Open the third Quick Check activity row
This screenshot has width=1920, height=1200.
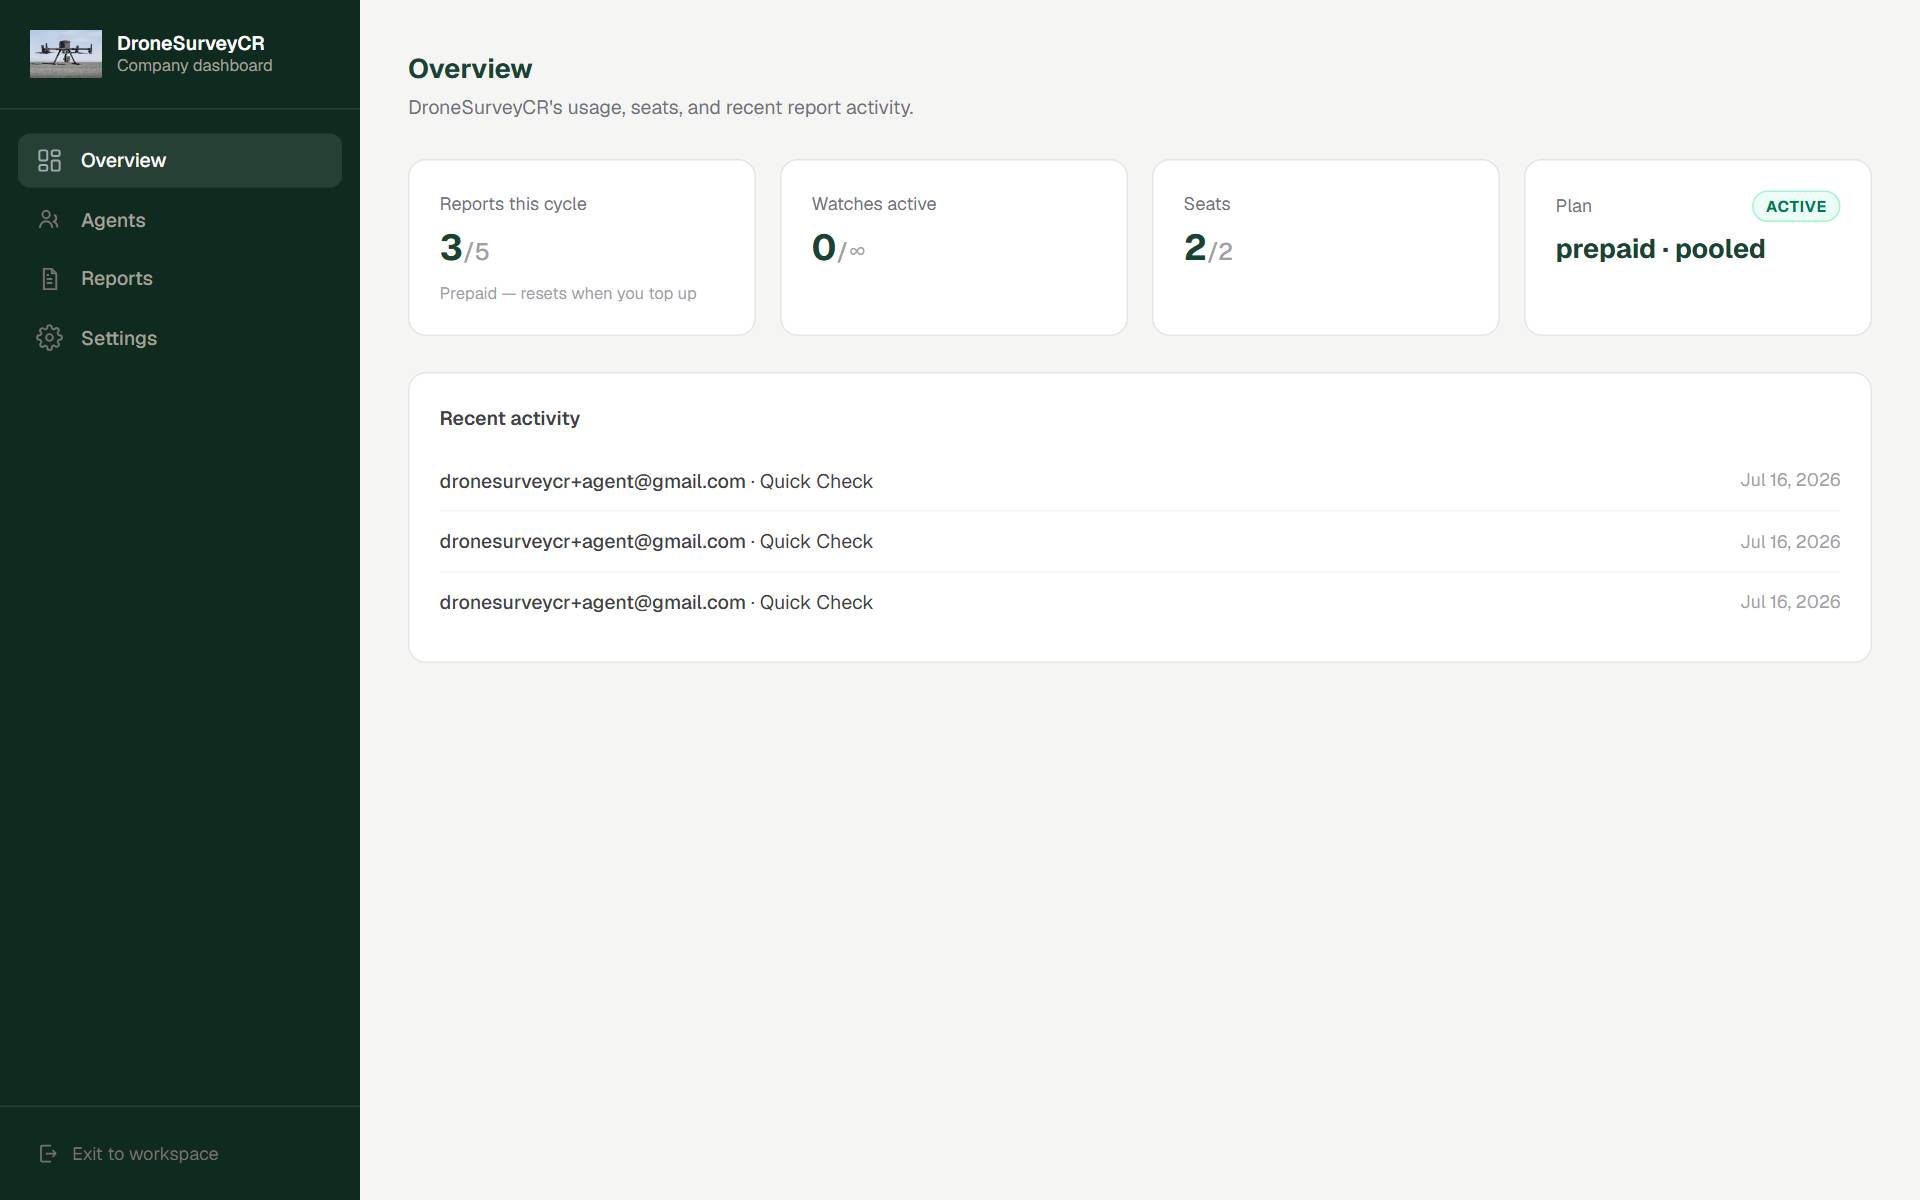(1140, 602)
